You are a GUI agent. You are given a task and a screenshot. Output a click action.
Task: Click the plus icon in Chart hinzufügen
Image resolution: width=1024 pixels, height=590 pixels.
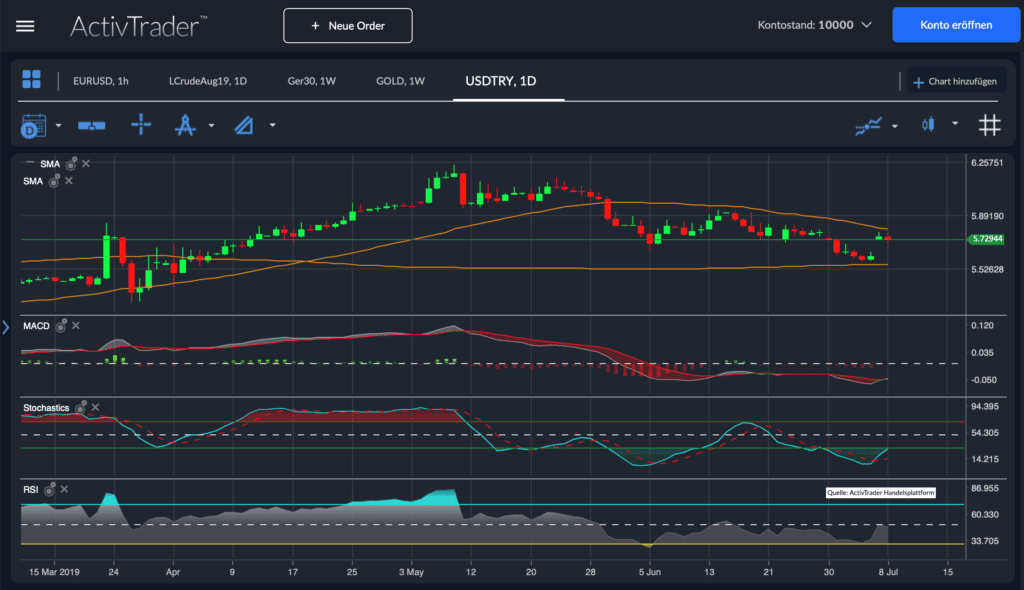pyautogui.click(x=918, y=82)
